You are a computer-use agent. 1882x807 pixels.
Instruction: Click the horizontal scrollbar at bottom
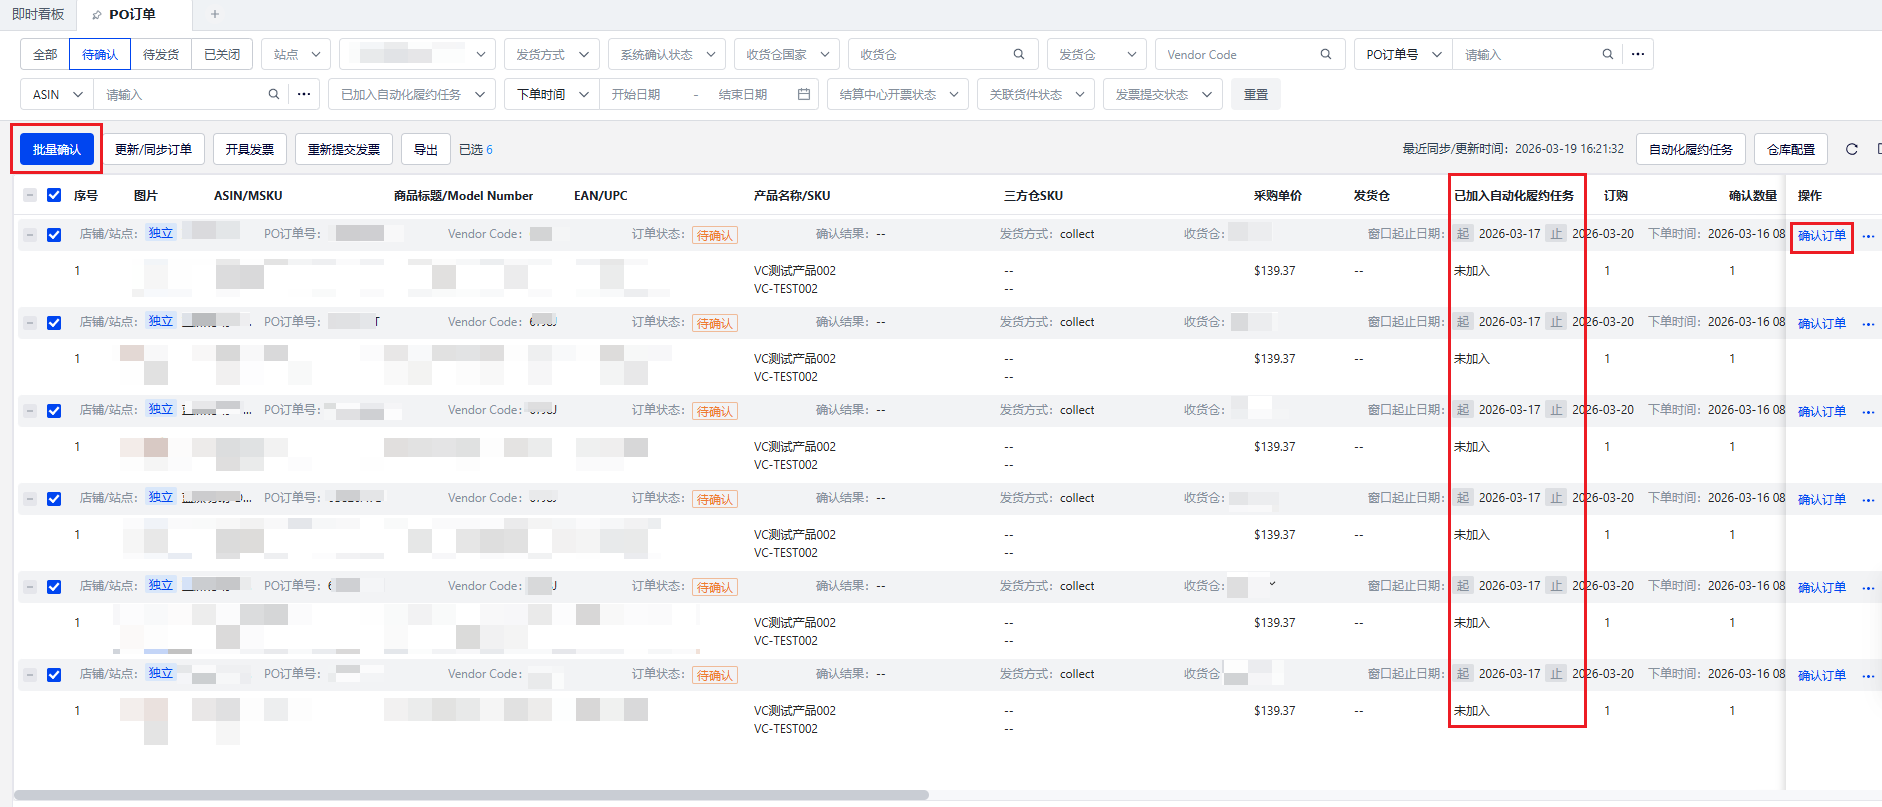pyautogui.click(x=471, y=795)
